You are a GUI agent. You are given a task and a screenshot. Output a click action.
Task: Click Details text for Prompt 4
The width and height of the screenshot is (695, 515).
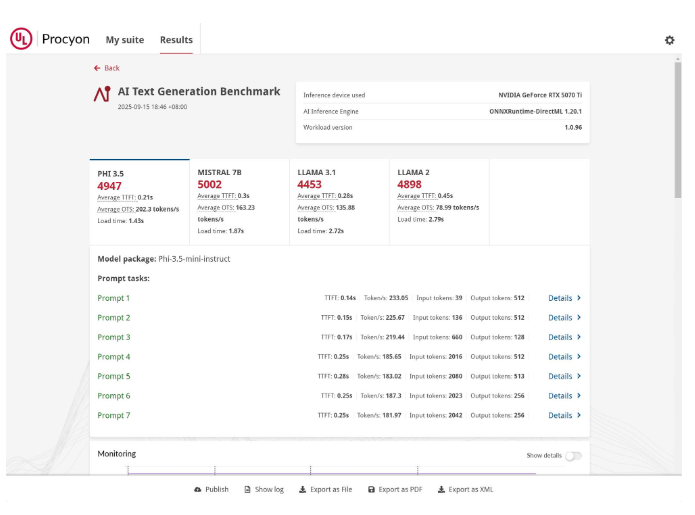click(x=560, y=356)
